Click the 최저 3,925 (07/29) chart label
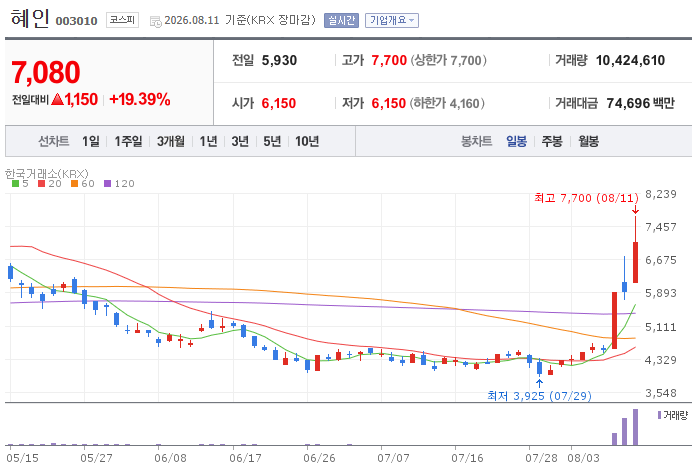The image size is (692, 471). [x=539, y=396]
